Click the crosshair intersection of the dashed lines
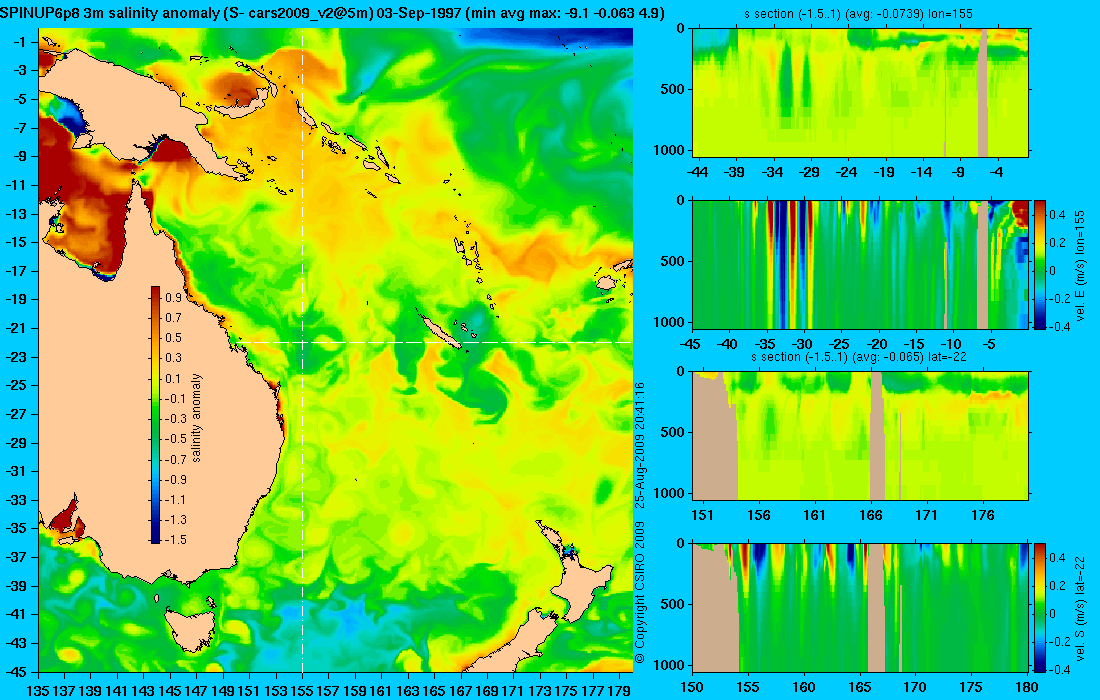 click(x=302, y=342)
